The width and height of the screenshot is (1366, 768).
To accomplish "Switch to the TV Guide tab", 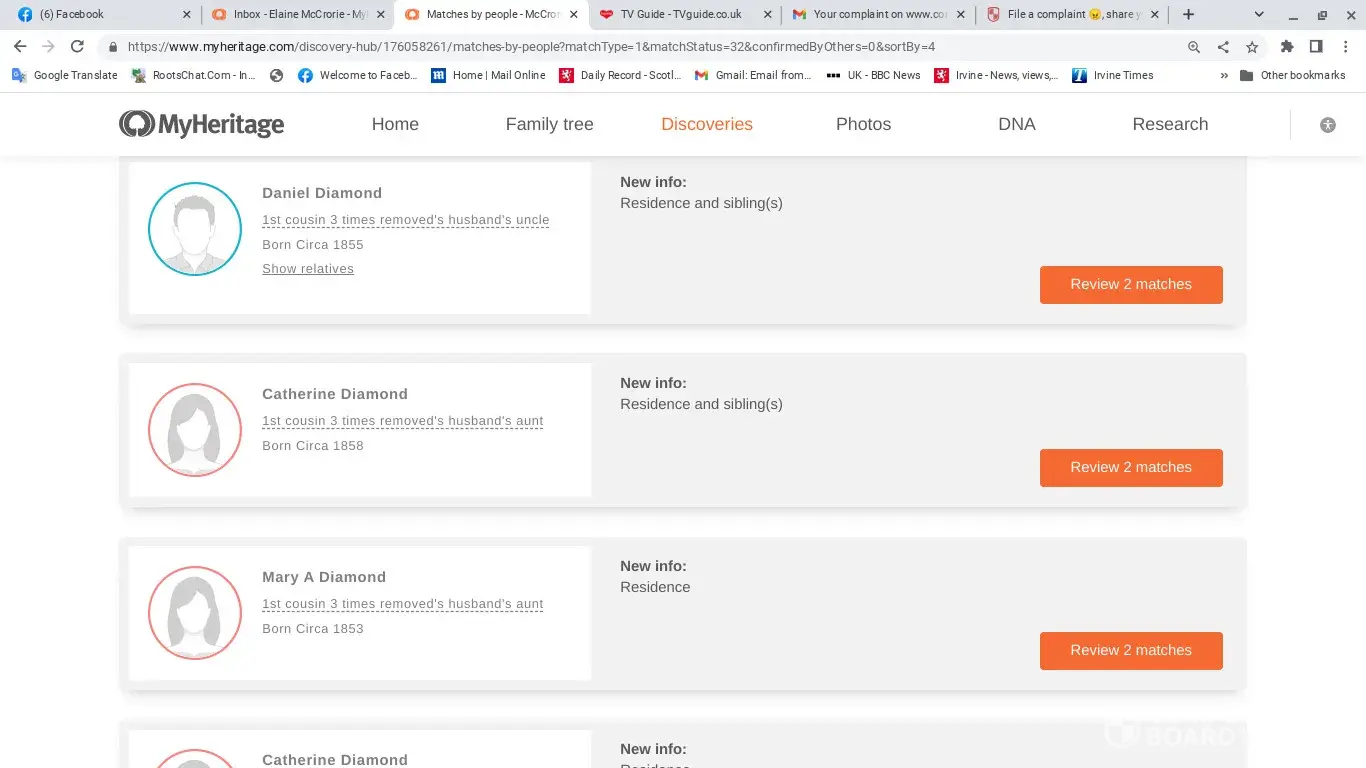I will pos(680,14).
